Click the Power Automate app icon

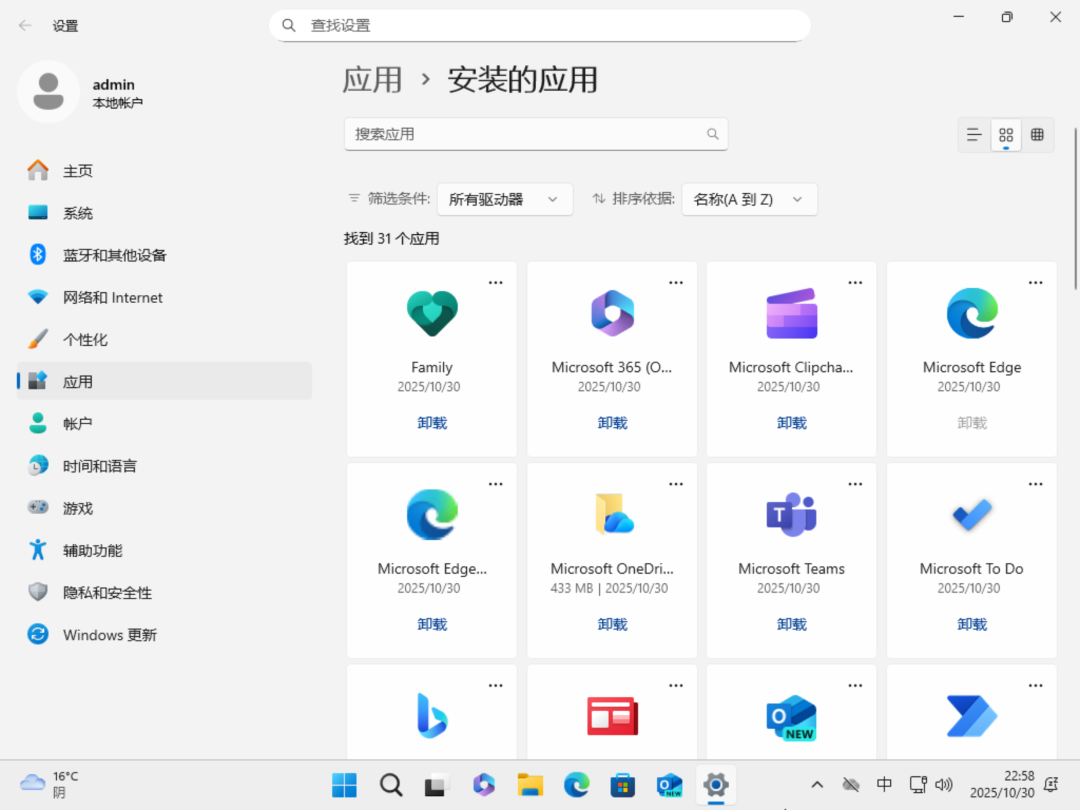tap(972, 716)
